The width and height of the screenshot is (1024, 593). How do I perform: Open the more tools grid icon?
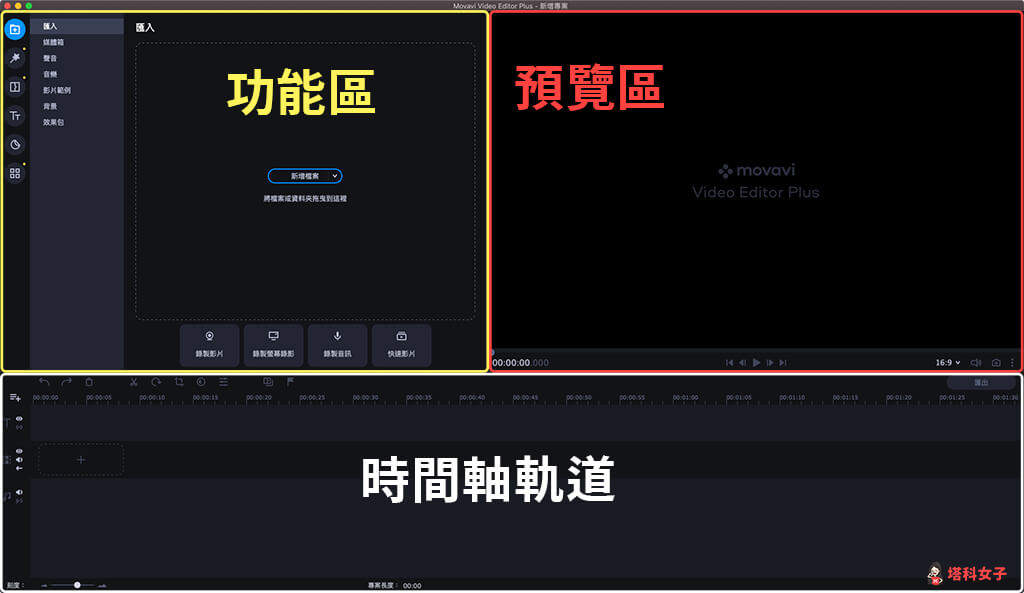[x=14, y=172]
